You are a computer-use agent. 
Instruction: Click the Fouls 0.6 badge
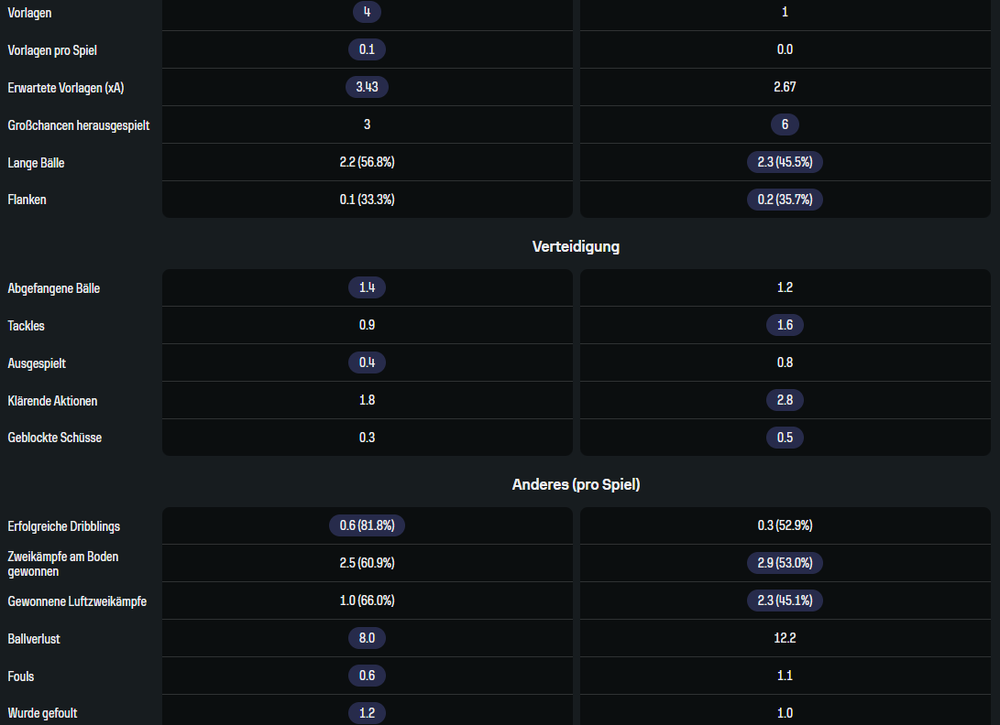[x=367, y=675]
